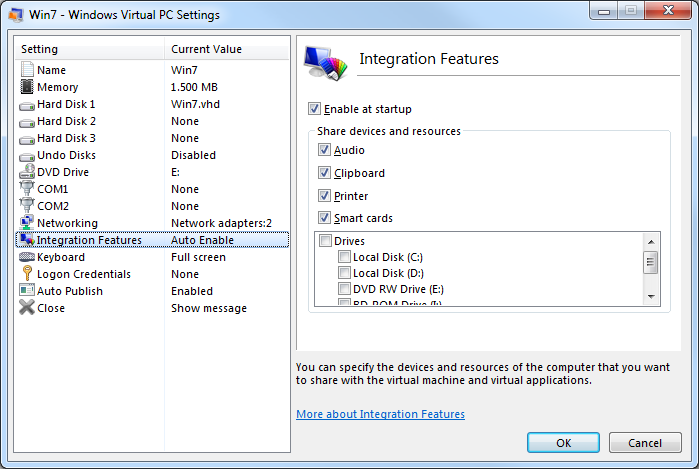Close the settings window
This screenshot has width=699, height=469.
(668, 11)
